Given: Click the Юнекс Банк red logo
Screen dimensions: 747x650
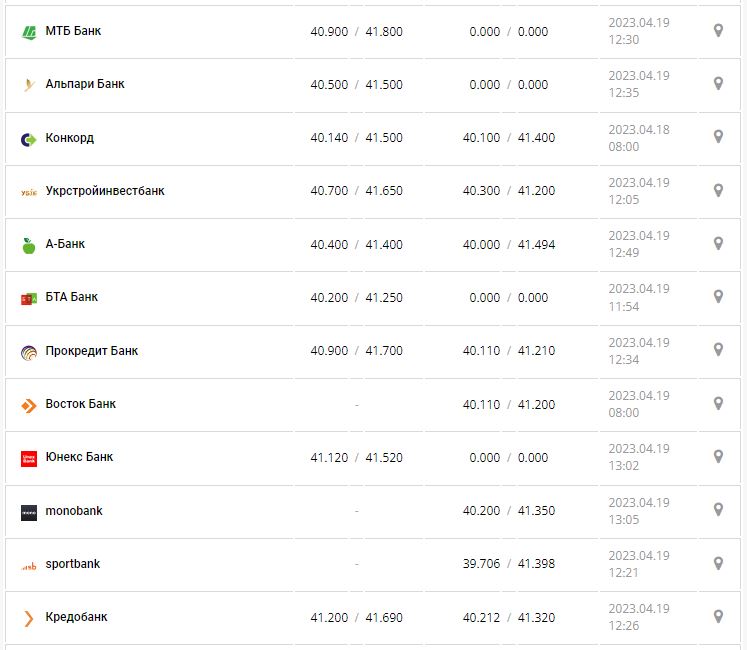Looking at the screenshot, I should pos(28,458).
